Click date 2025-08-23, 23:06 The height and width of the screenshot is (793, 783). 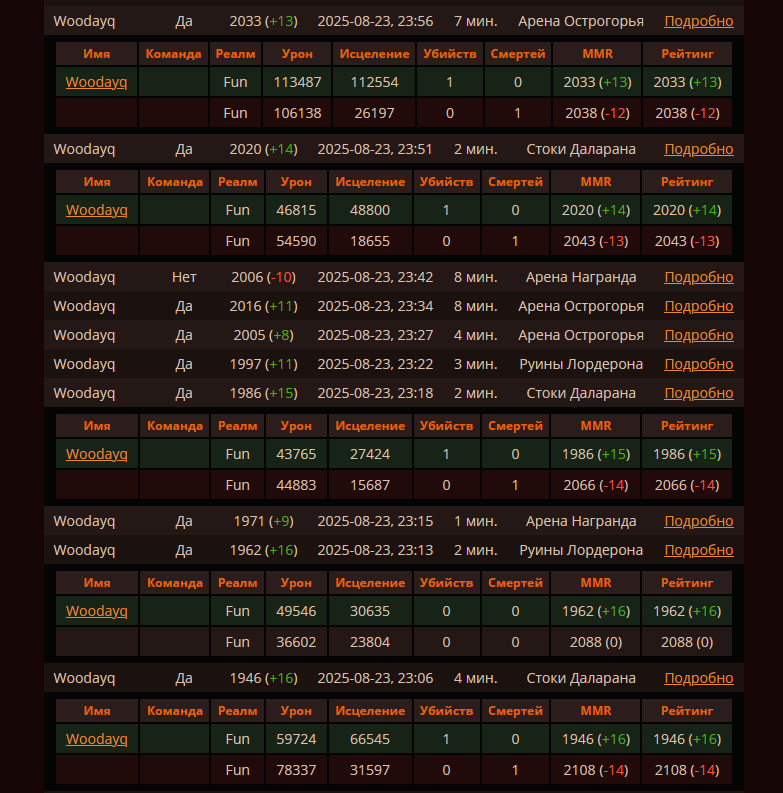(375, 678)
